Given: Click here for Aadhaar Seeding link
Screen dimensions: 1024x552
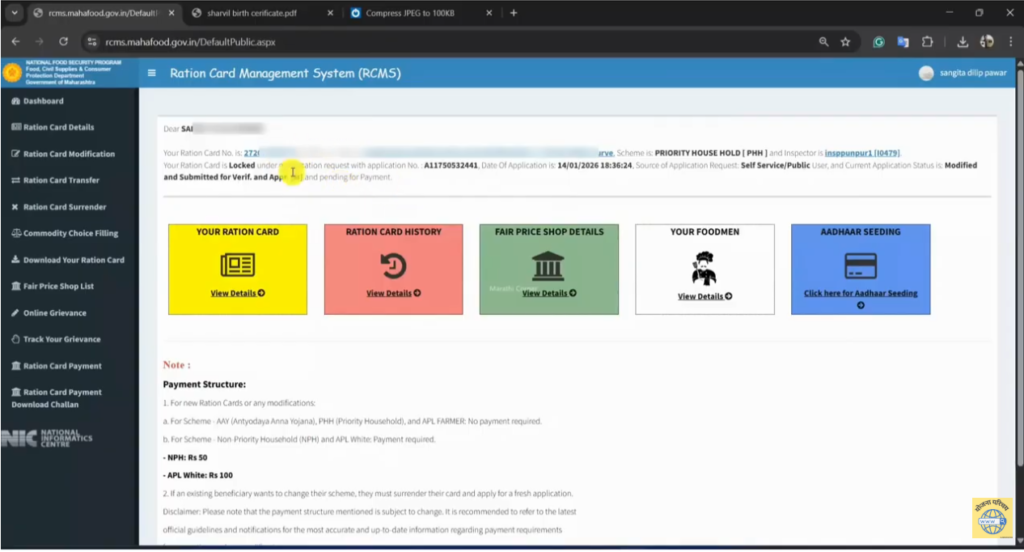Looking at the screenshot, I should (x=860, y=294).
